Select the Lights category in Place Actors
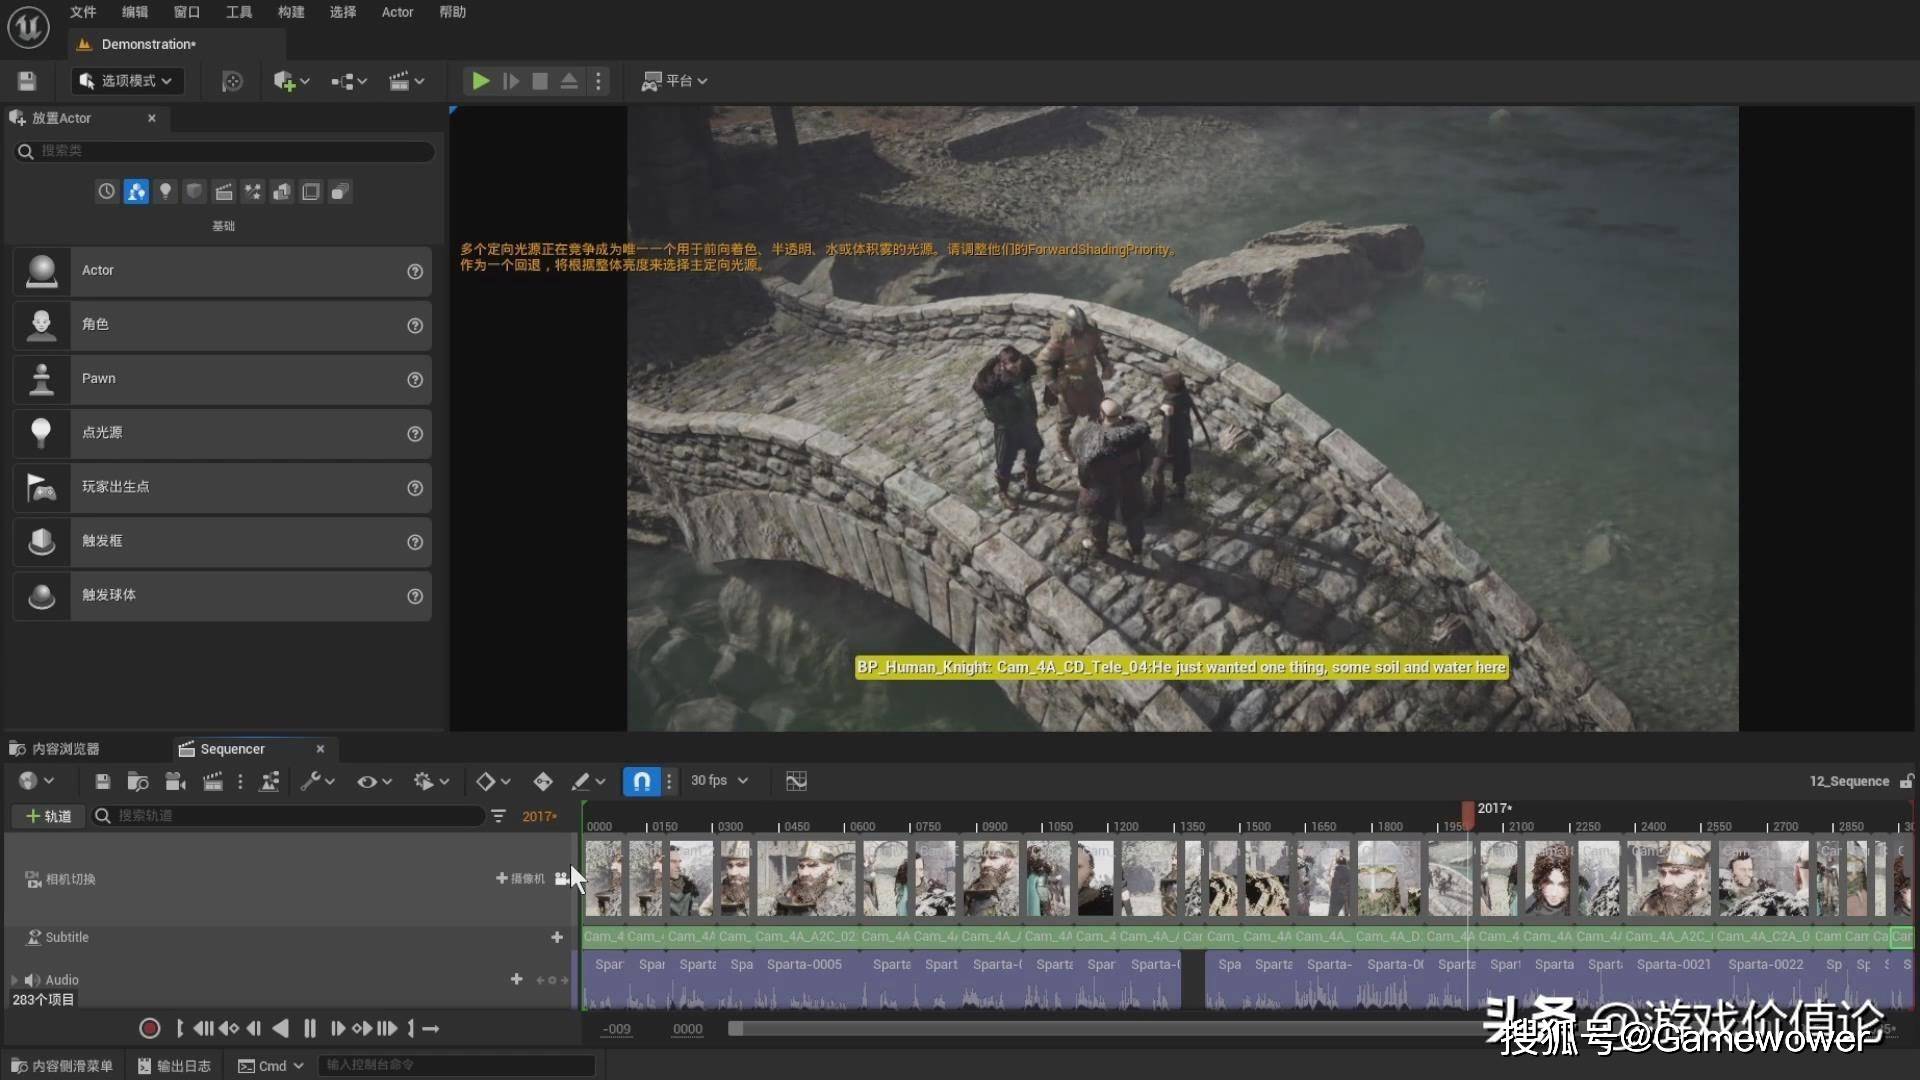The image size is (1920, 1080). pos(165,191)
